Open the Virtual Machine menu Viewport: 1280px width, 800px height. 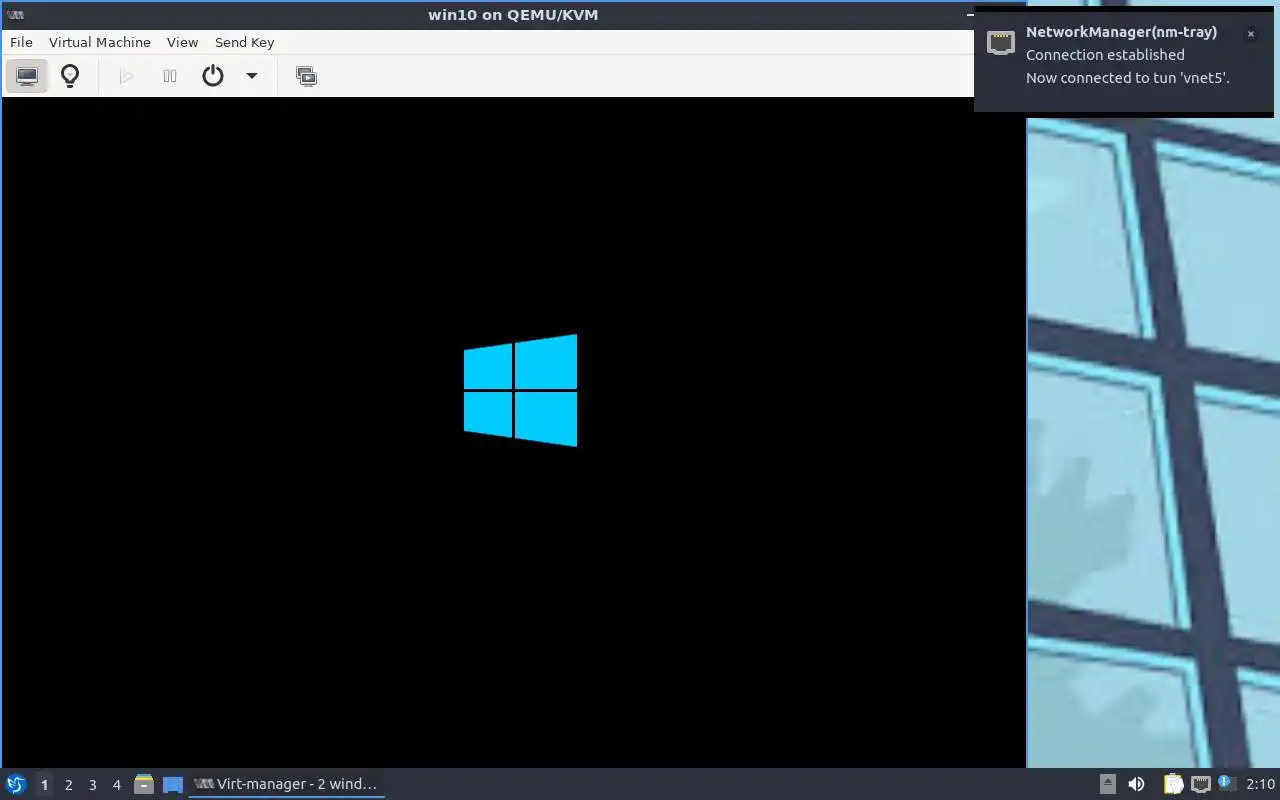(x=100, y=42)
